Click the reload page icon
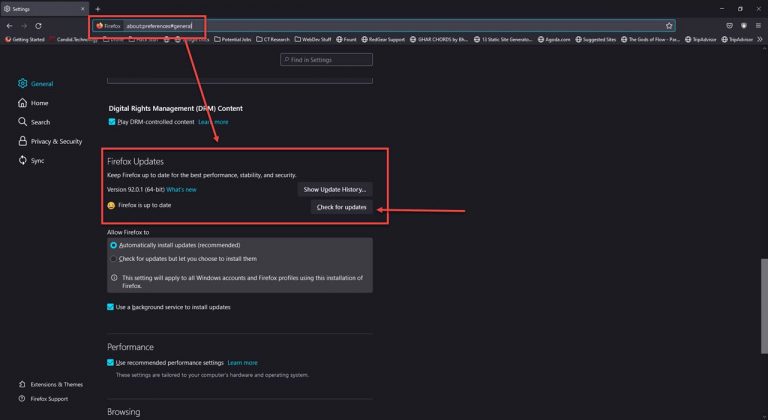This screenshot has width=768, height=420. point(38,25)
